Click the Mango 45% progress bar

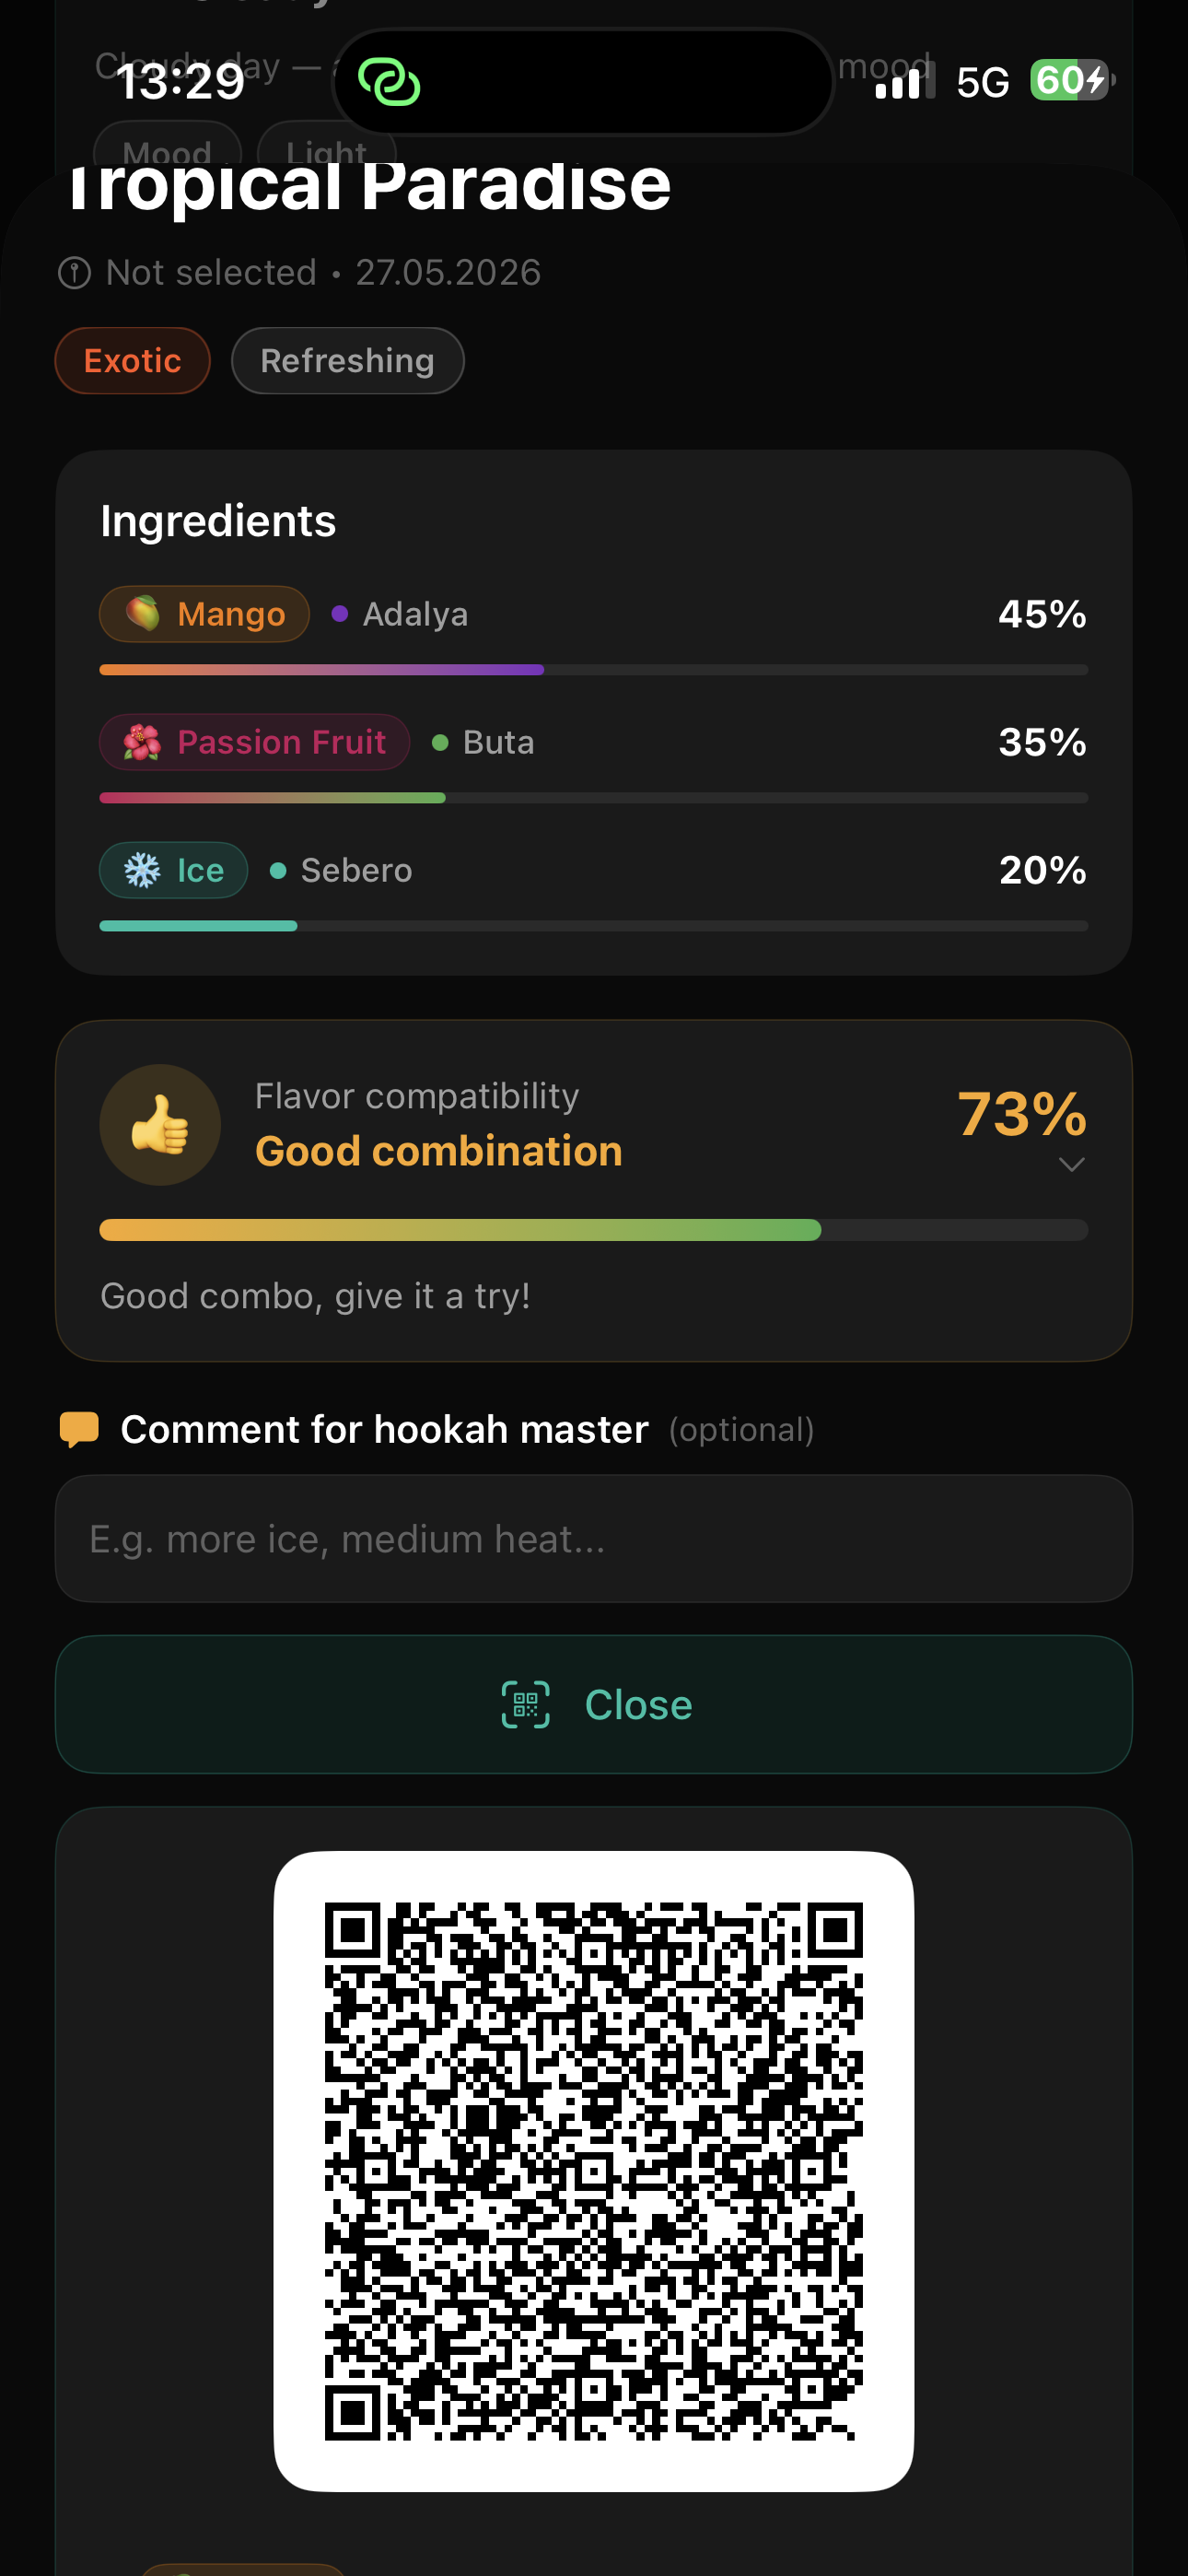pos(594,670)
